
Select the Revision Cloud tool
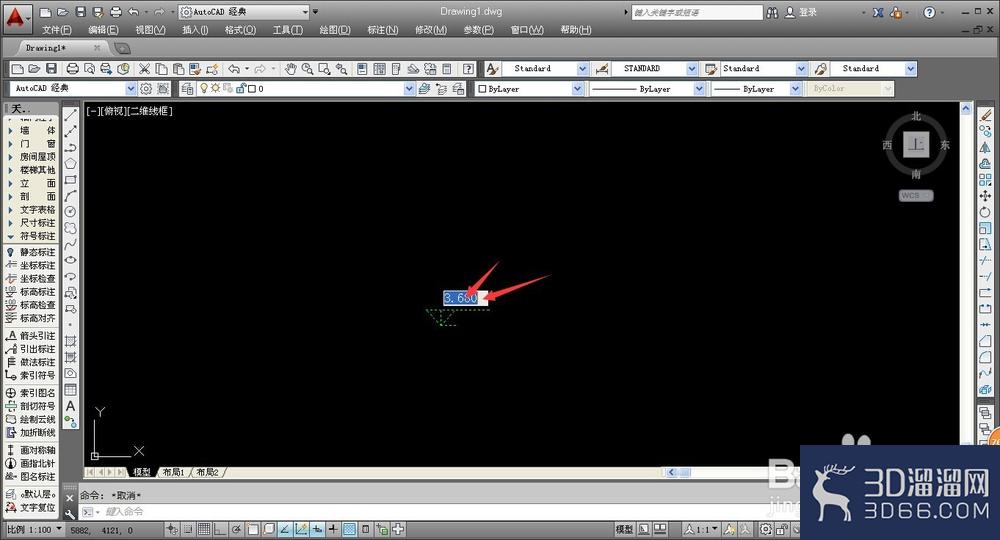click(x=70, y=228)
